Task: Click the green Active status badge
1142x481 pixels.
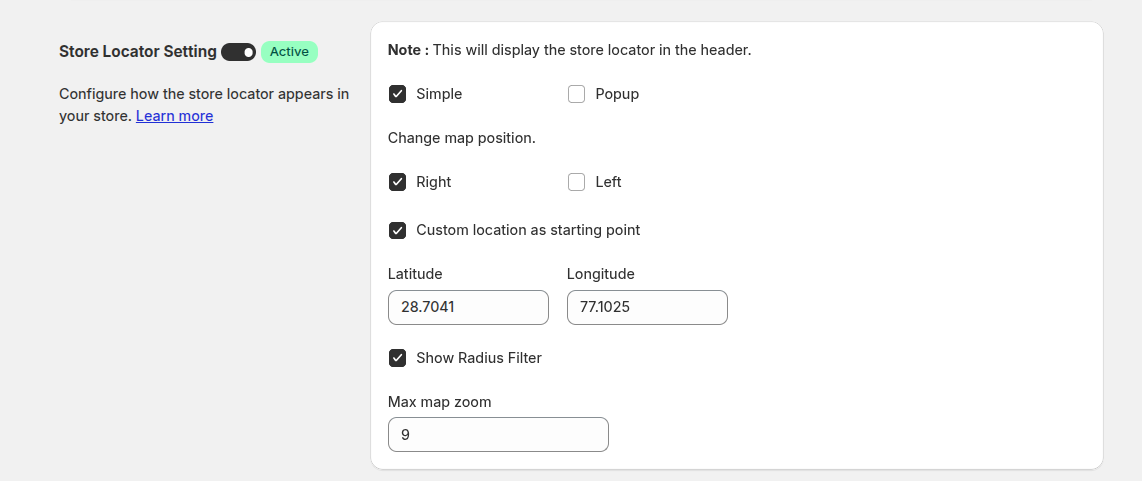Action: [289, 52]
